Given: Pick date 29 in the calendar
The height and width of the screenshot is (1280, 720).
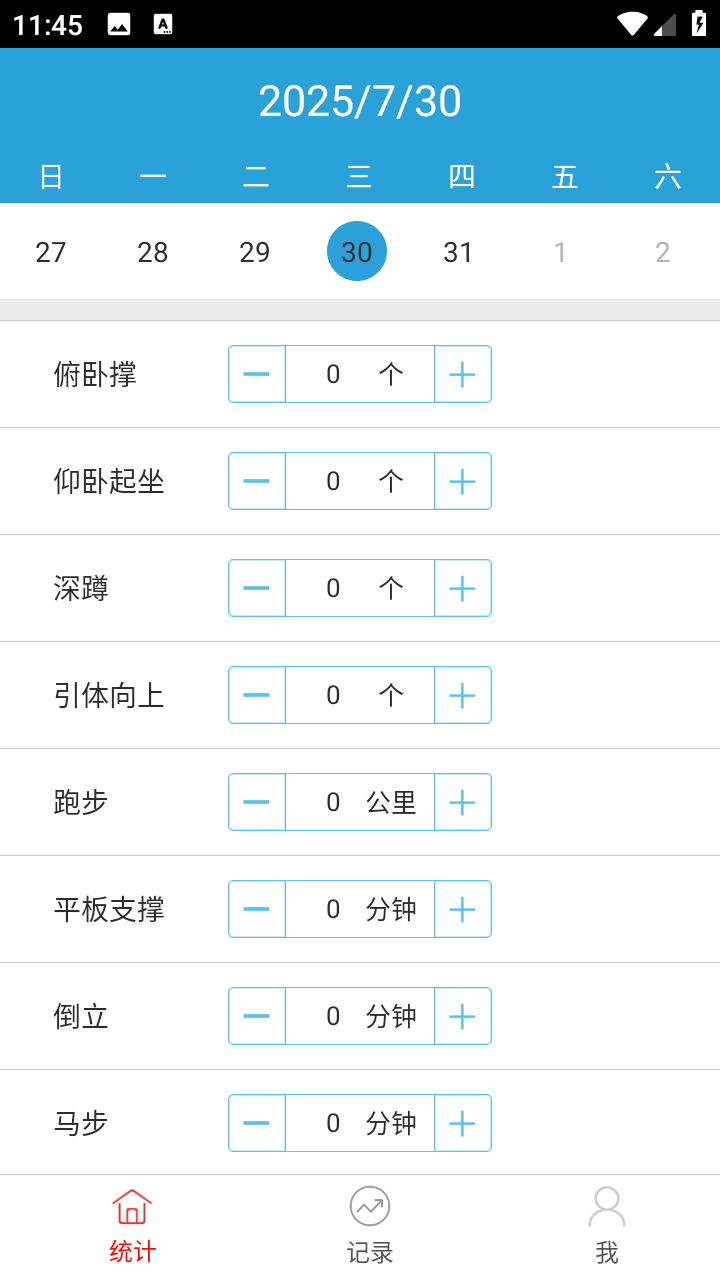Looking at the screenshot, I should [x=255, y=252].
